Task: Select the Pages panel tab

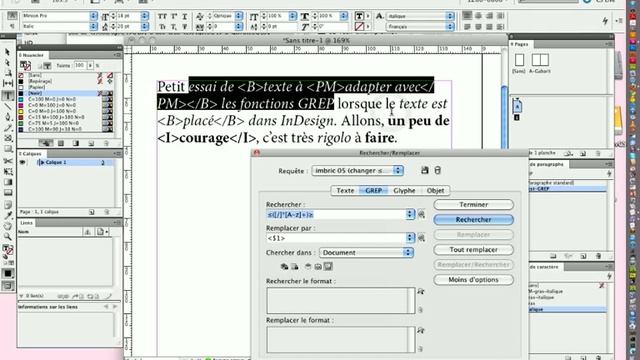Action: 520,44
